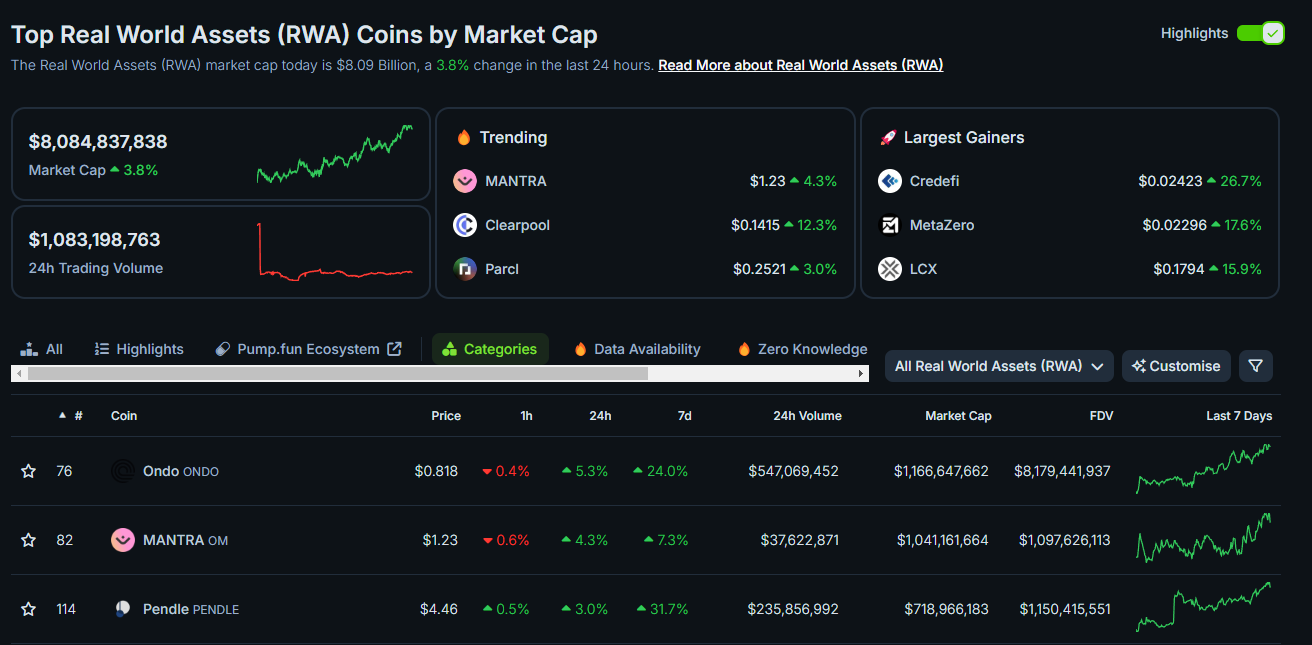Viewport: 1312px width, 645px height.
Task: Open Read More about Real World Assets link
Action: pos(800,65)
